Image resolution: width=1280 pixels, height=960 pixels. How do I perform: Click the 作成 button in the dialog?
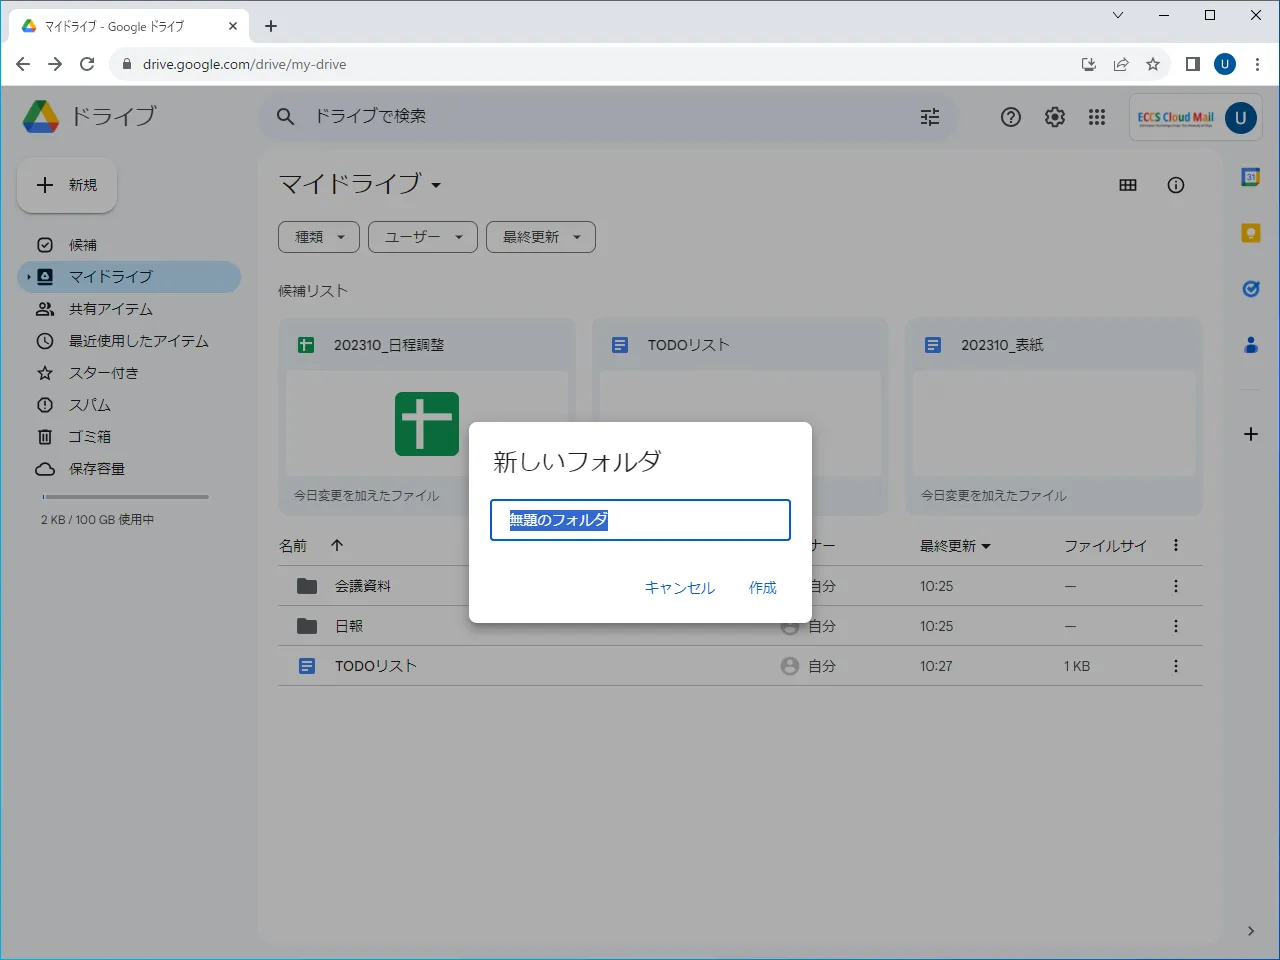pyautogui.click(x=762, y=588)
